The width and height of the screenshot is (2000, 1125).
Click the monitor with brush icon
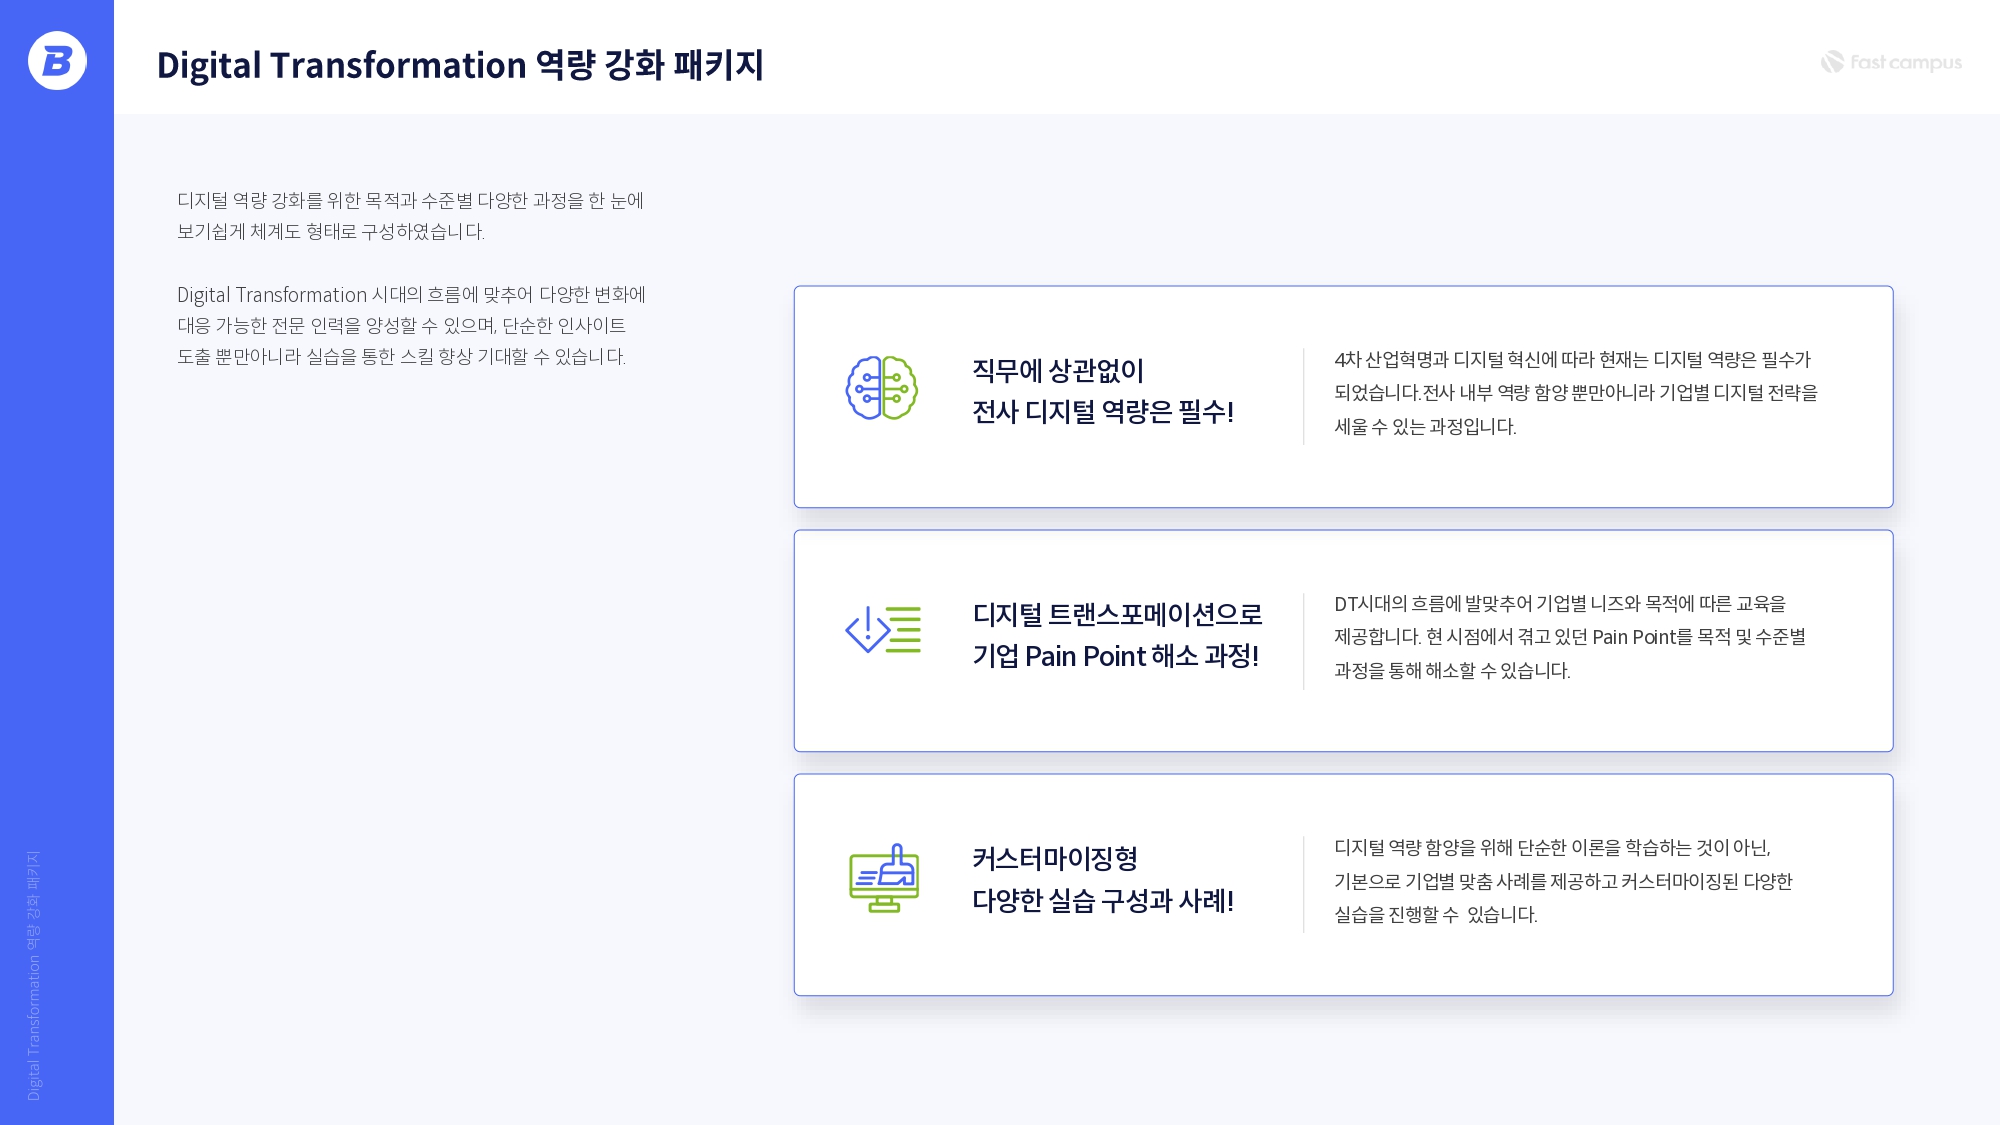pyautogui.click(x=884, y=877)
